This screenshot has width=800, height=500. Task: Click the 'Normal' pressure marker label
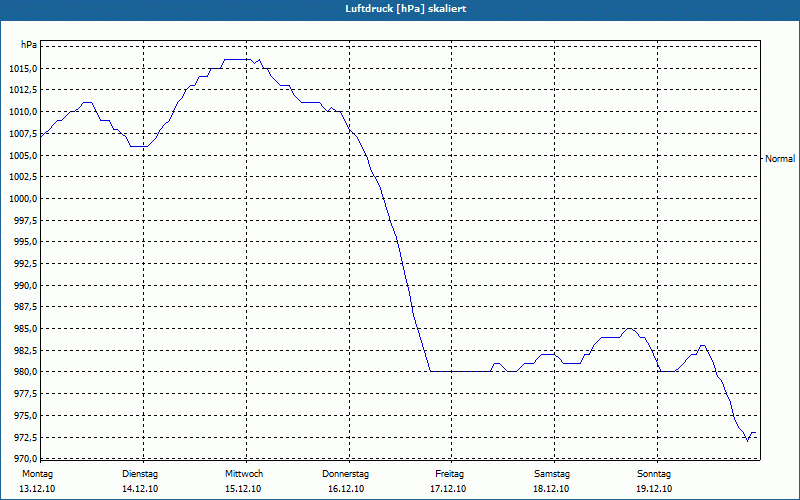780,159
